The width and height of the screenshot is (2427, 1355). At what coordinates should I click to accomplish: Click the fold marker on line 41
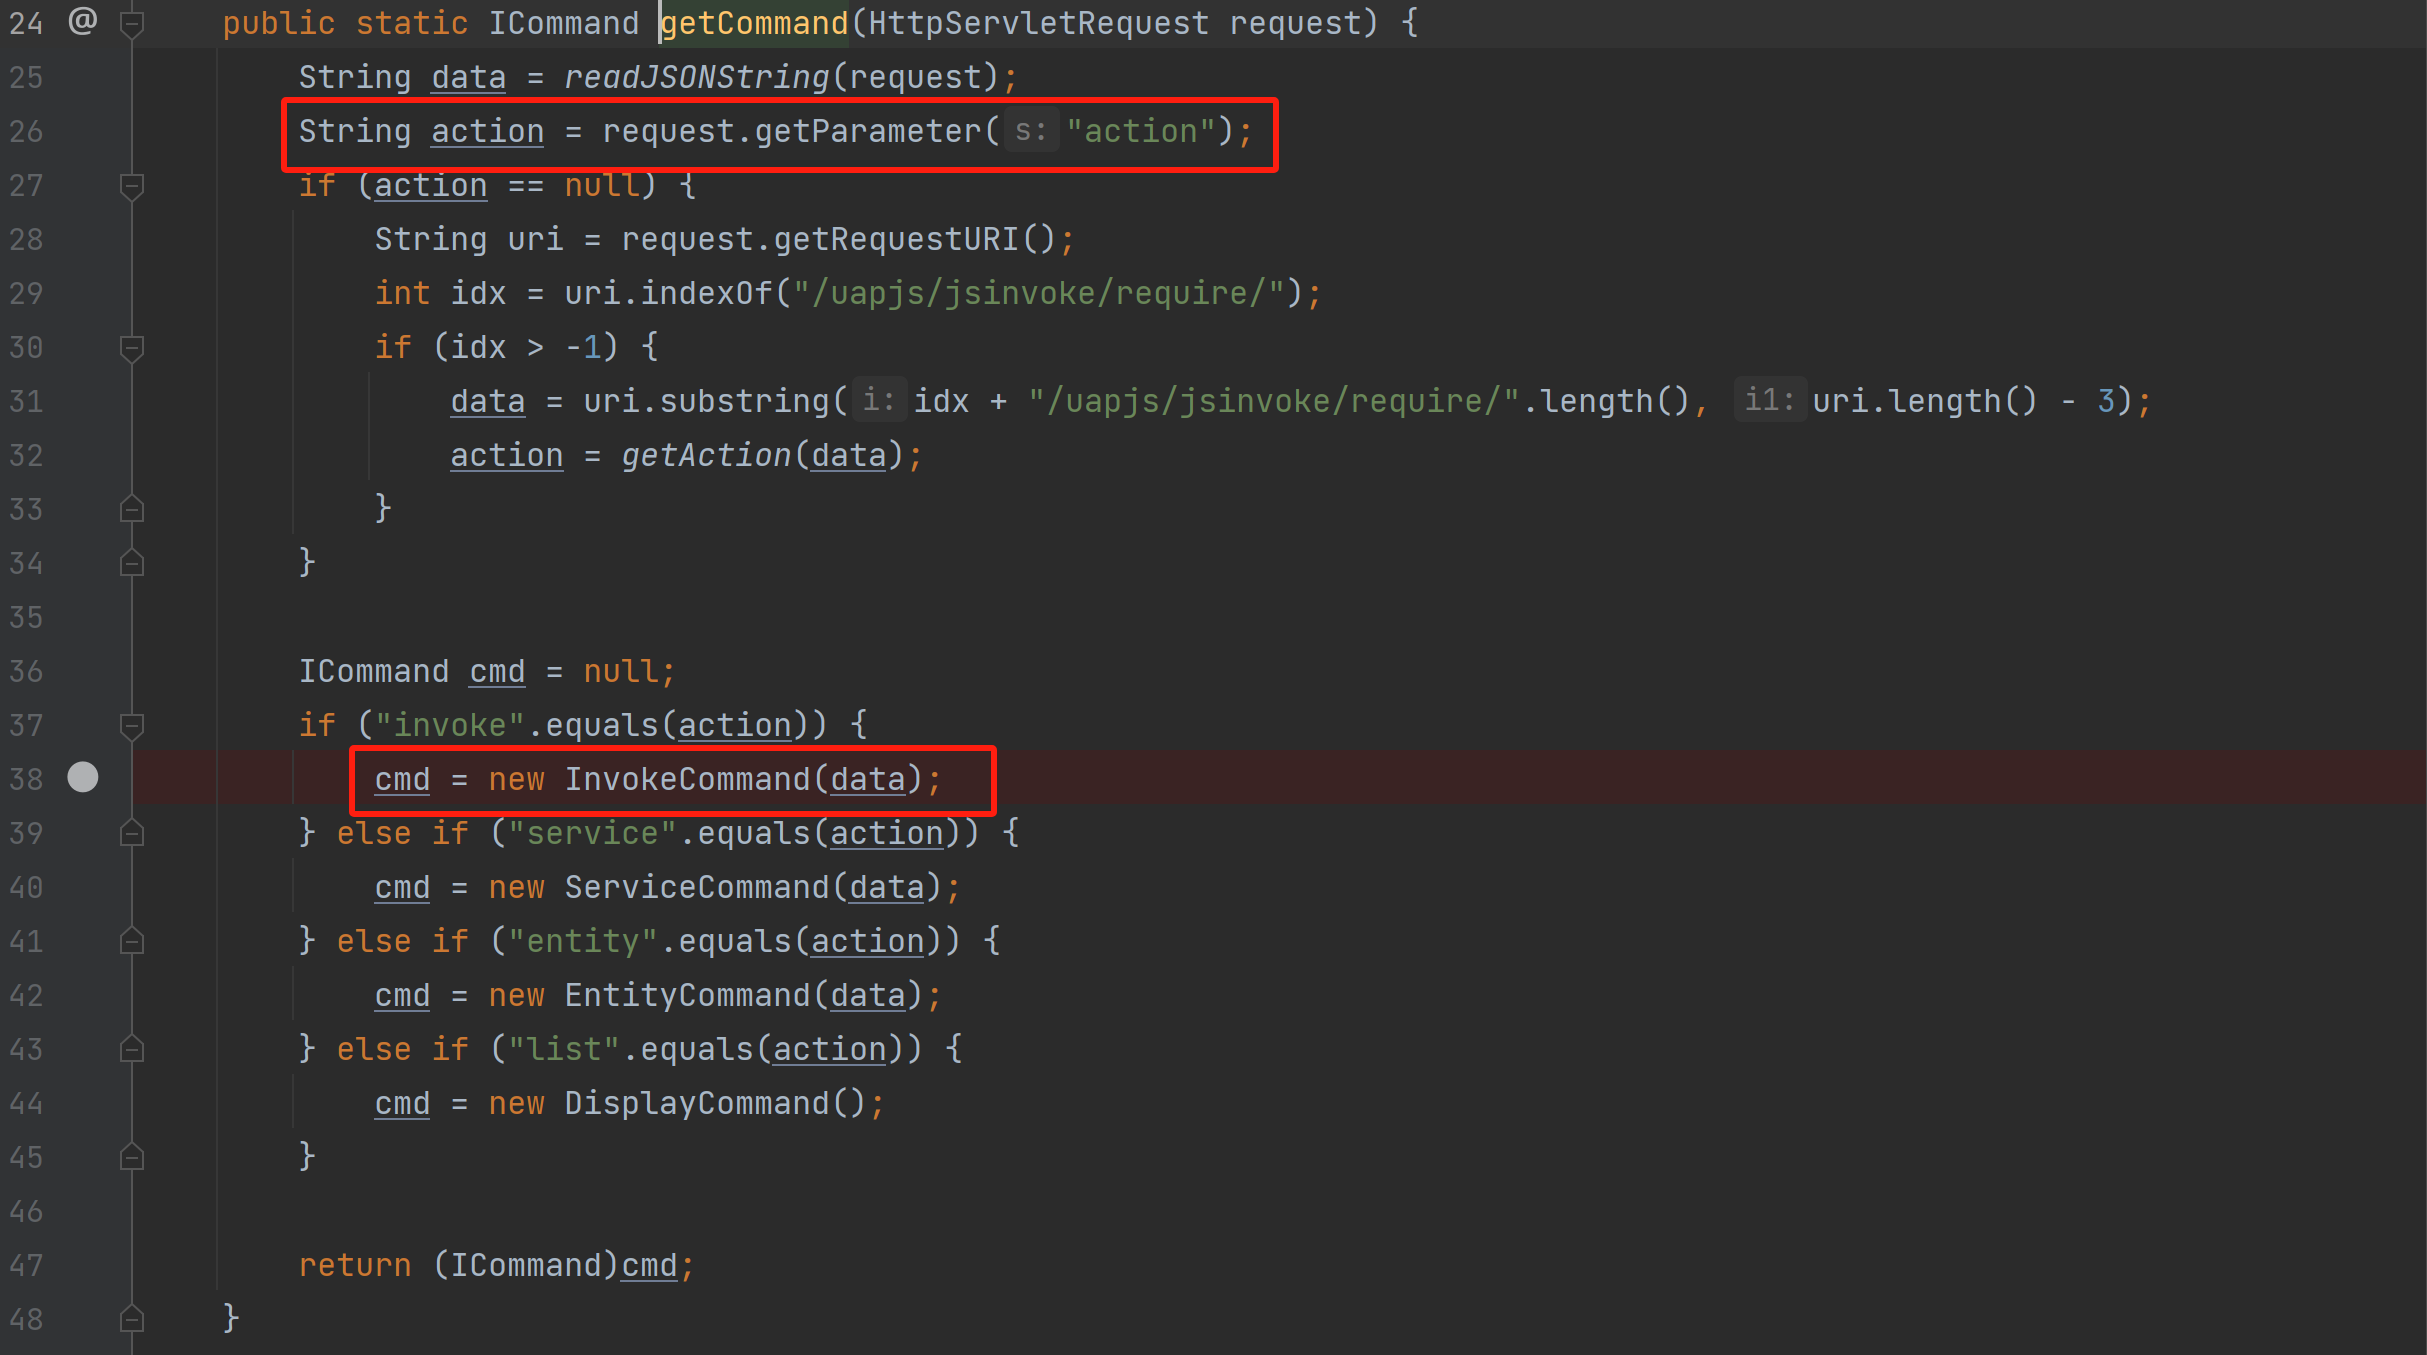(131, 941)
